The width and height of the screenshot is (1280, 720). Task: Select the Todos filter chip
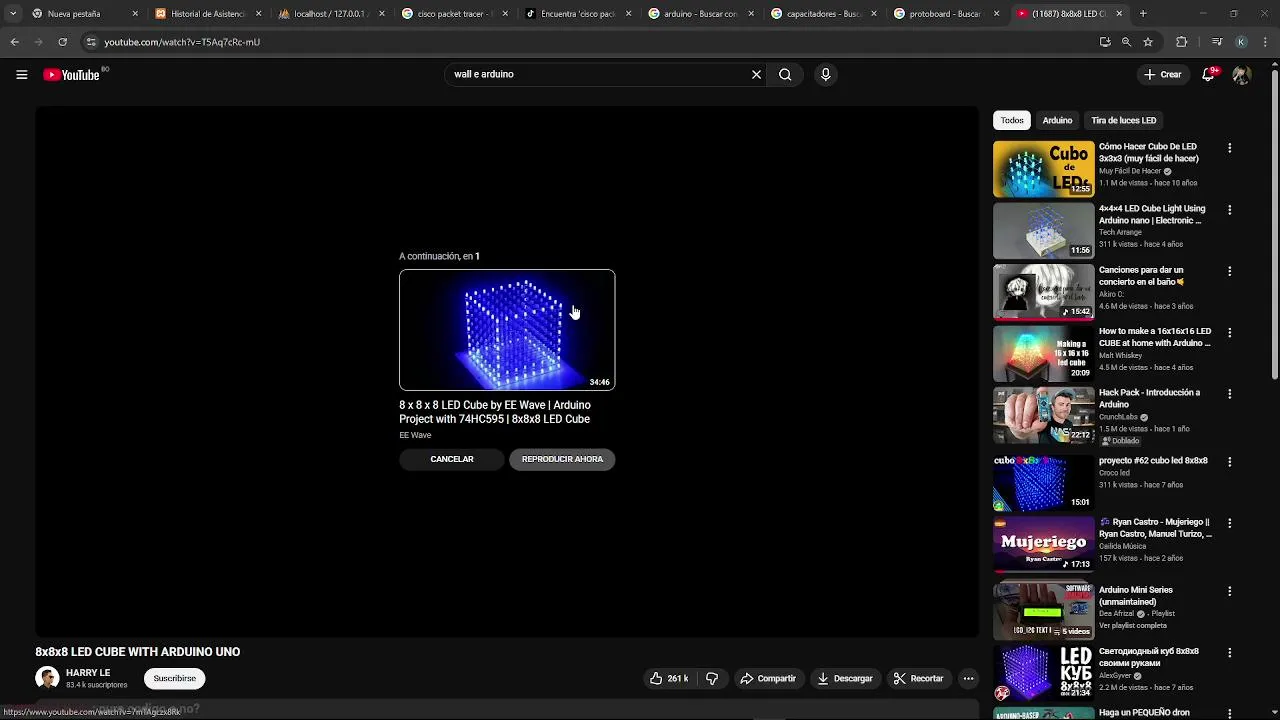(1012, 120)
